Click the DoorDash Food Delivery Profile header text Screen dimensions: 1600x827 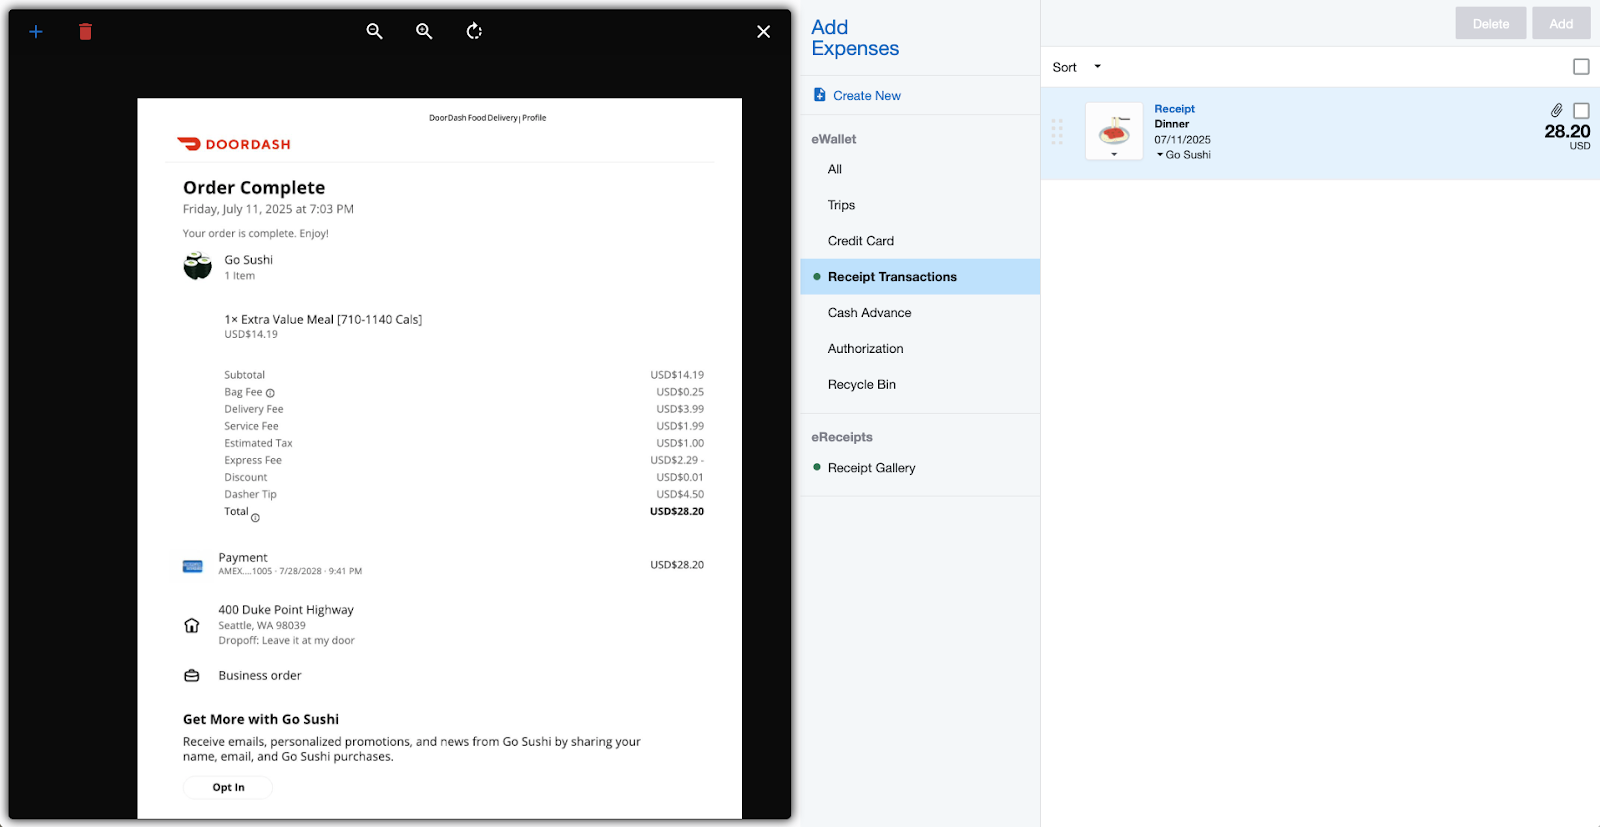[x=488, y=118]
